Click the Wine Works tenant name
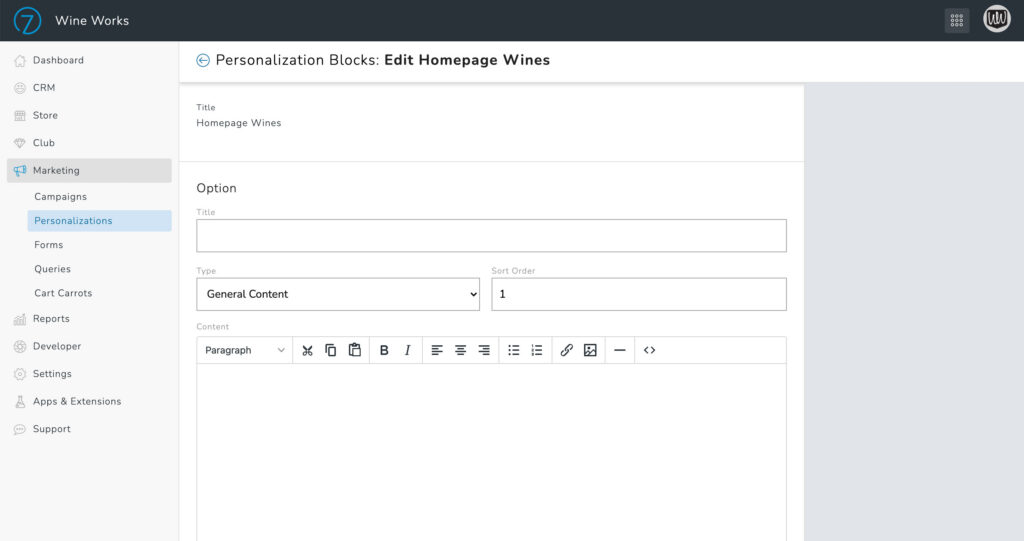Viewport: 1024px width, 541px height. click(x=92, y=21)
